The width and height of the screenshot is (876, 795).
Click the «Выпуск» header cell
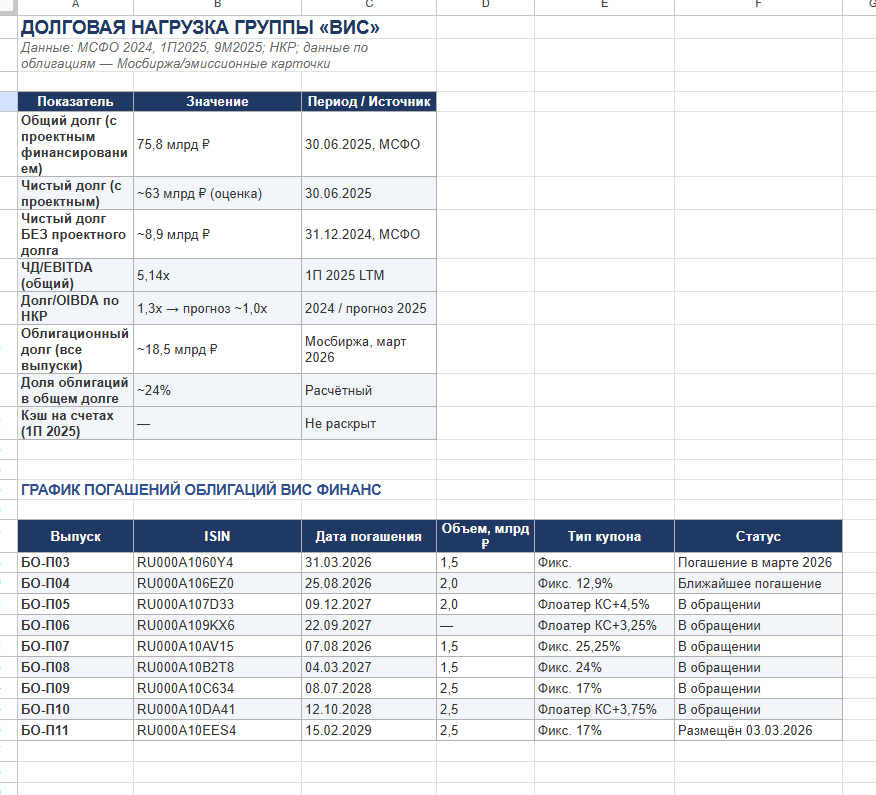coord(75,536)
